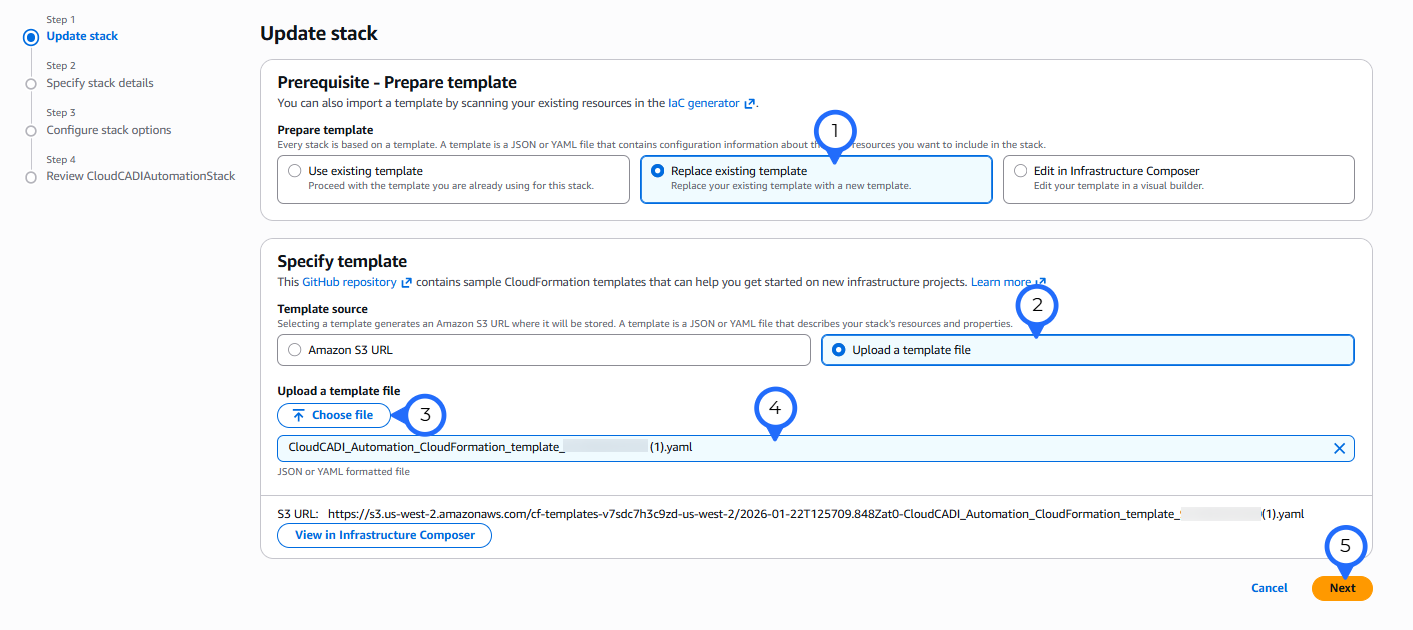Image resolution: width=1413 pixels, height=630 pixels.
Task: Open the Learn more link
Action: [x=1001, y=282]
